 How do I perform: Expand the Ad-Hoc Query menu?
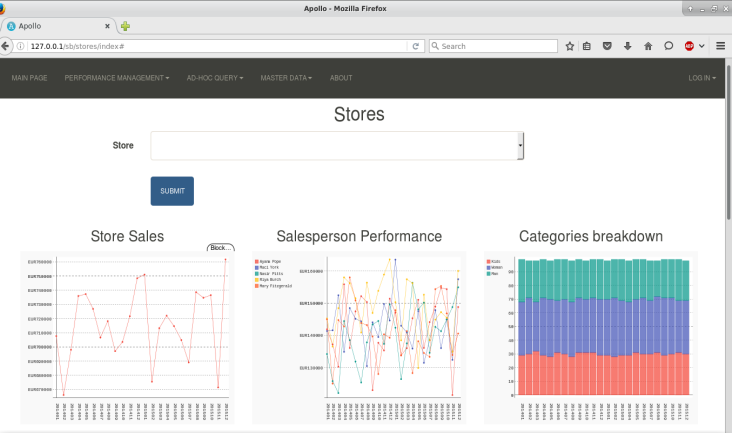[x=215, y=78]
